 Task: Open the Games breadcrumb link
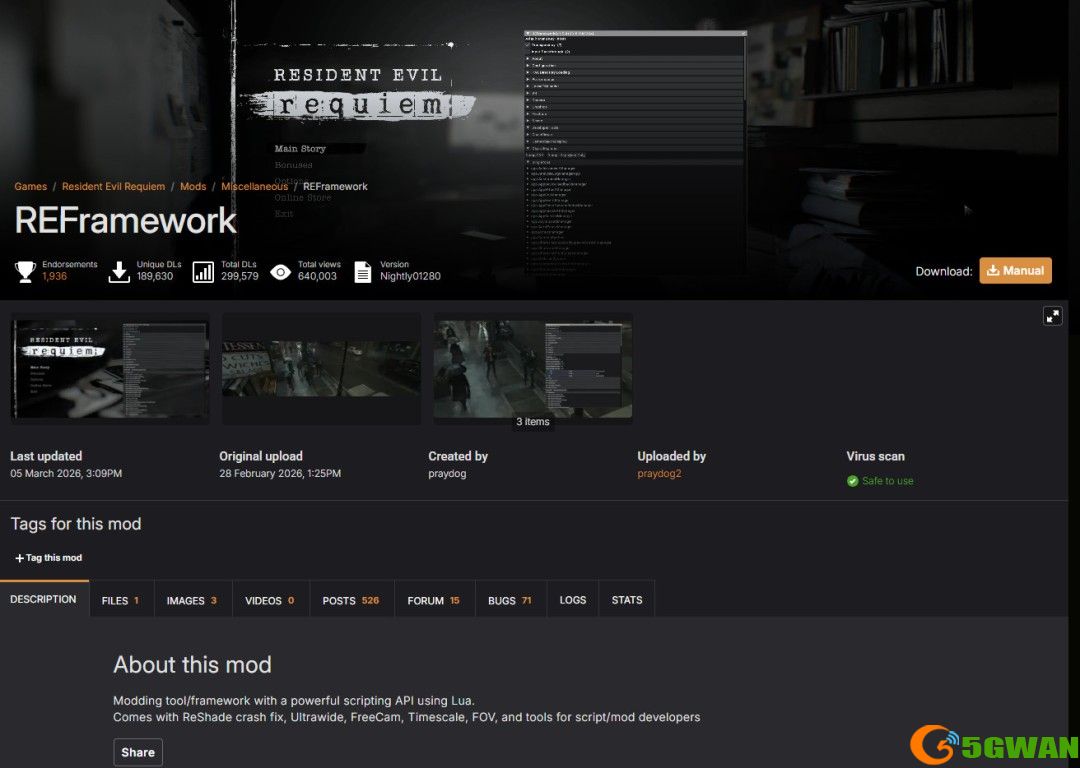30,187
